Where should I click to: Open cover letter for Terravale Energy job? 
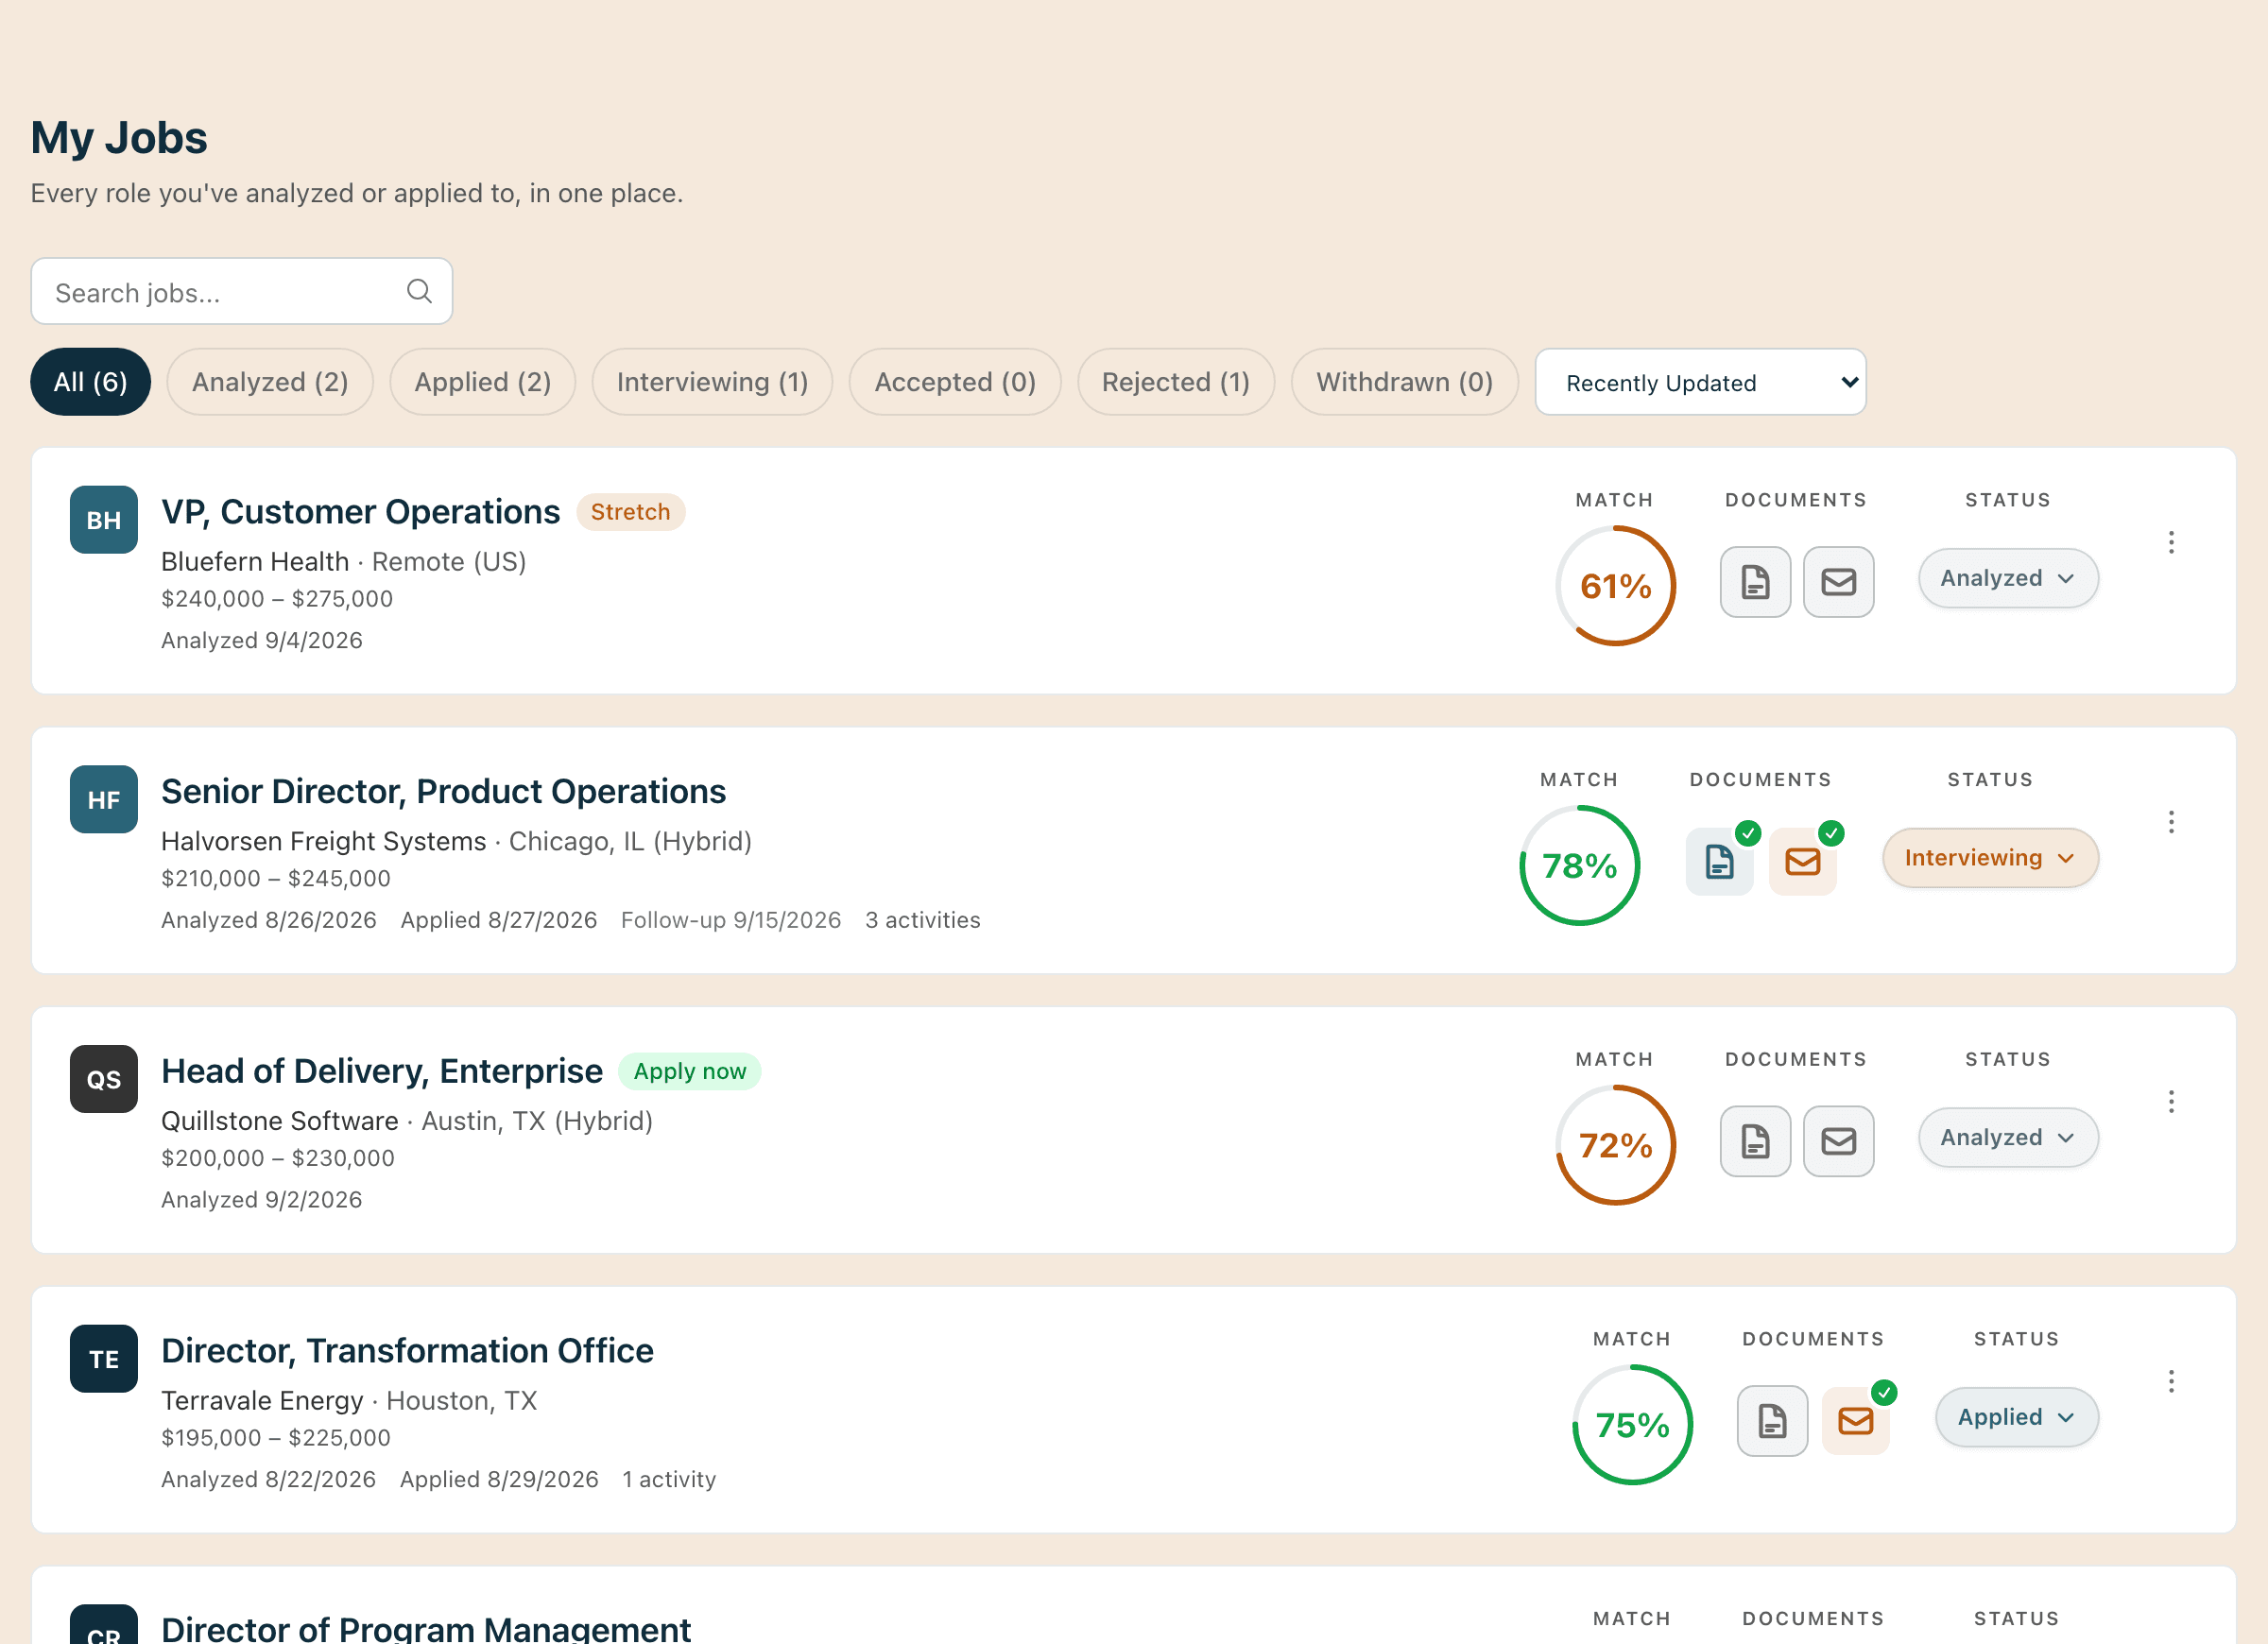pyautogui.click(x=1856, y=1421)
